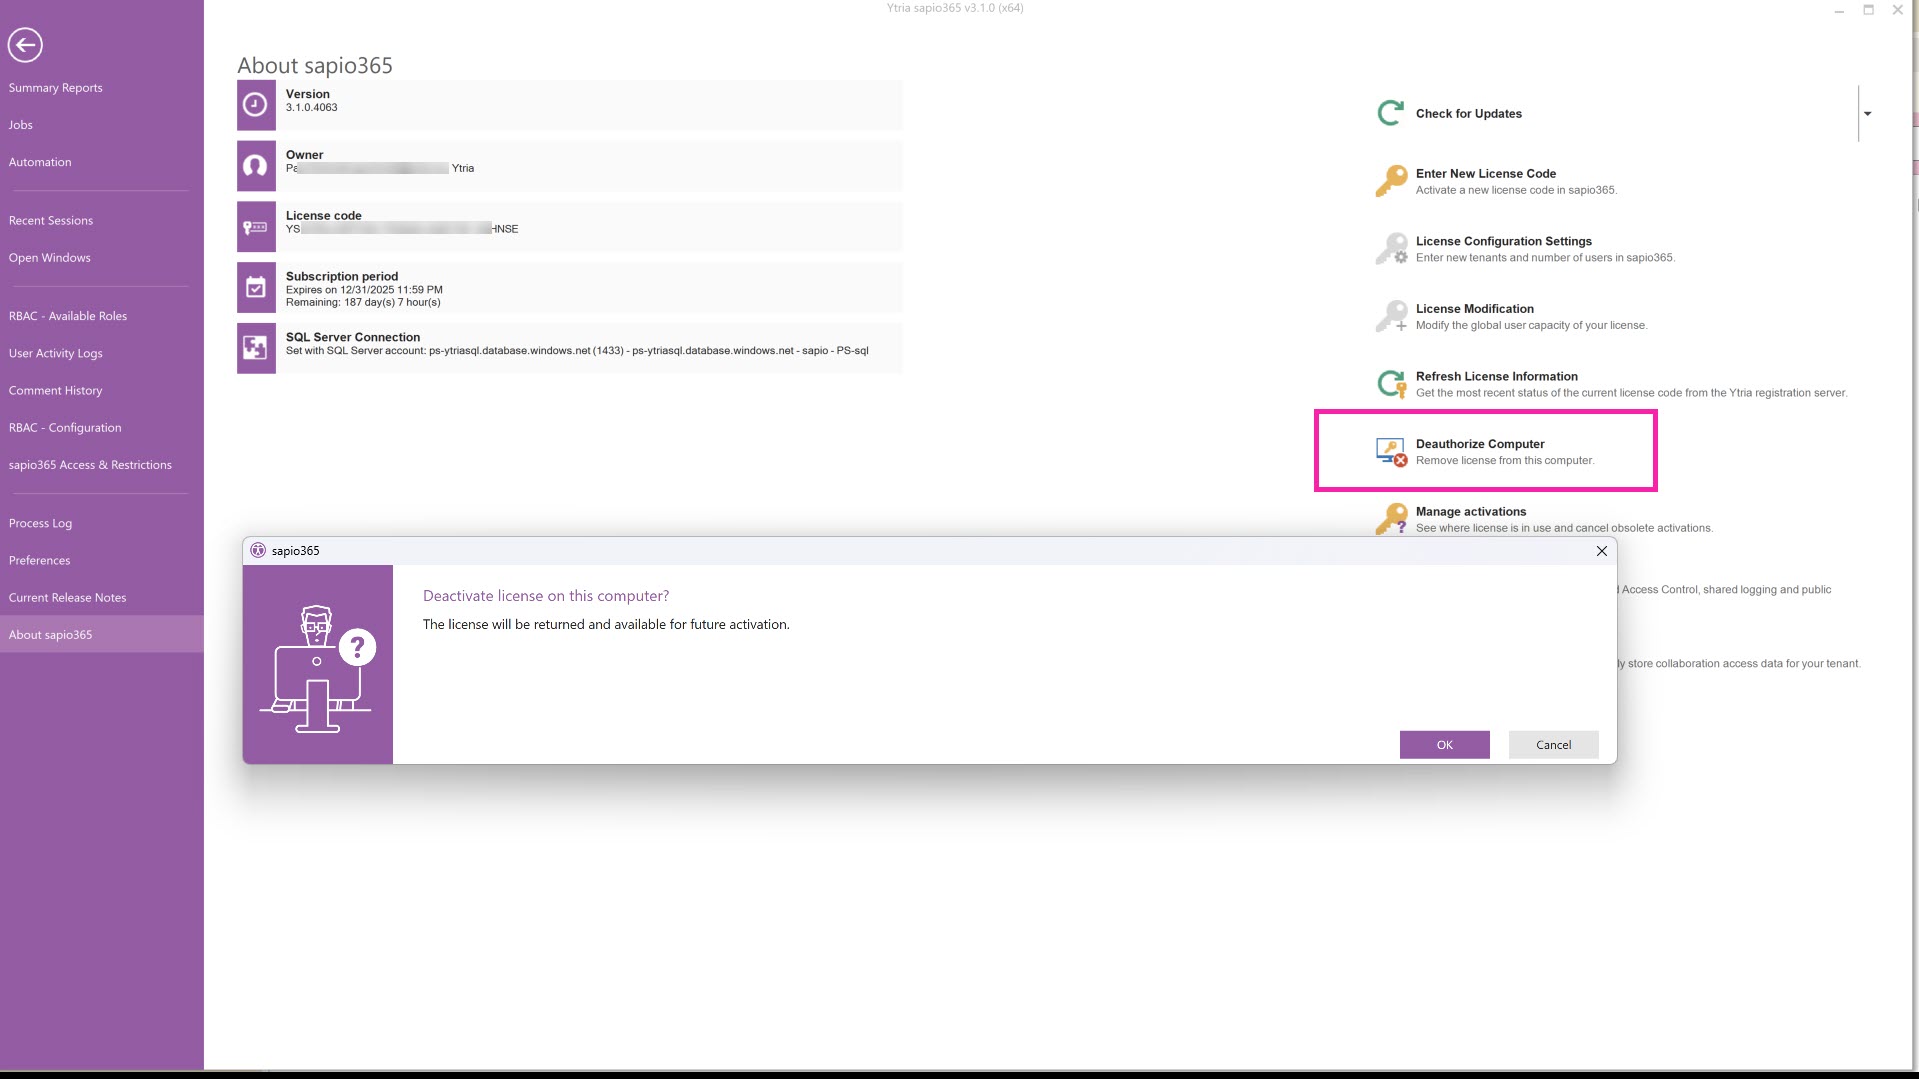Image resolution: width=1919 pixels, height=1079 pixels.
Task: Open Summary Reports in the sidebar
Action: (56, 88)
